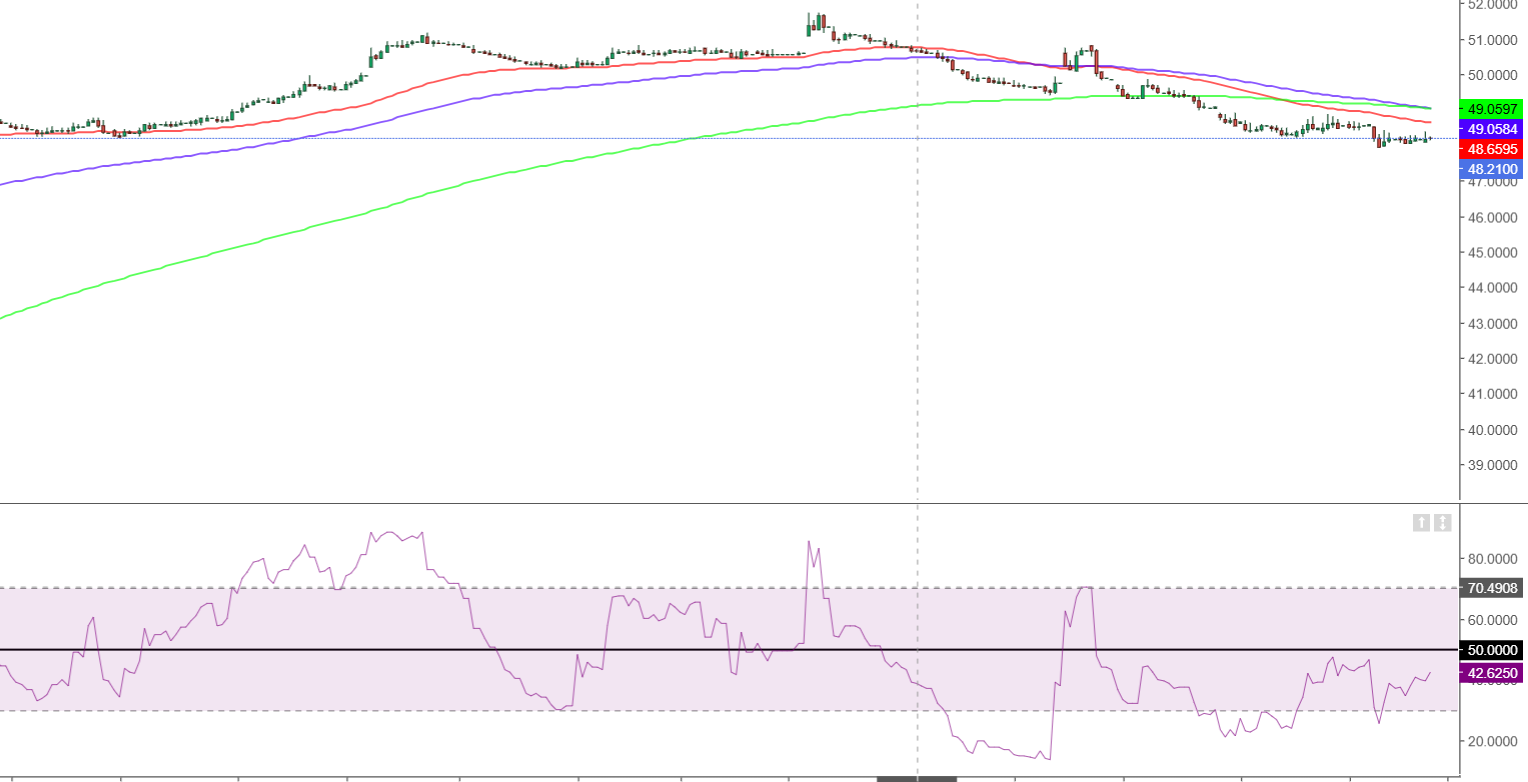This screenshot has height=782, width=1528.
Task: Click the 40.0000 price axis tick
Action: click(1490, 430)
